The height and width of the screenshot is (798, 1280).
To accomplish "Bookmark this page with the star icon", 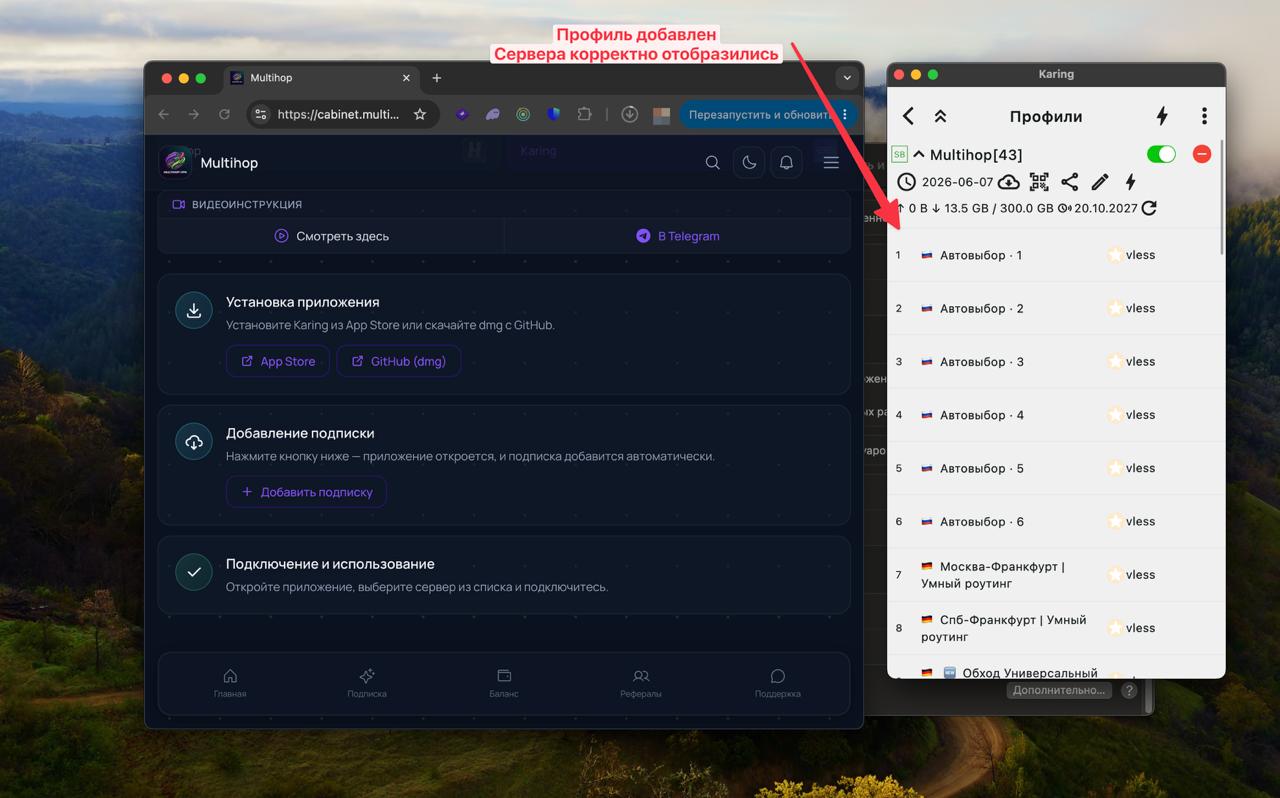I will (420, 115).
